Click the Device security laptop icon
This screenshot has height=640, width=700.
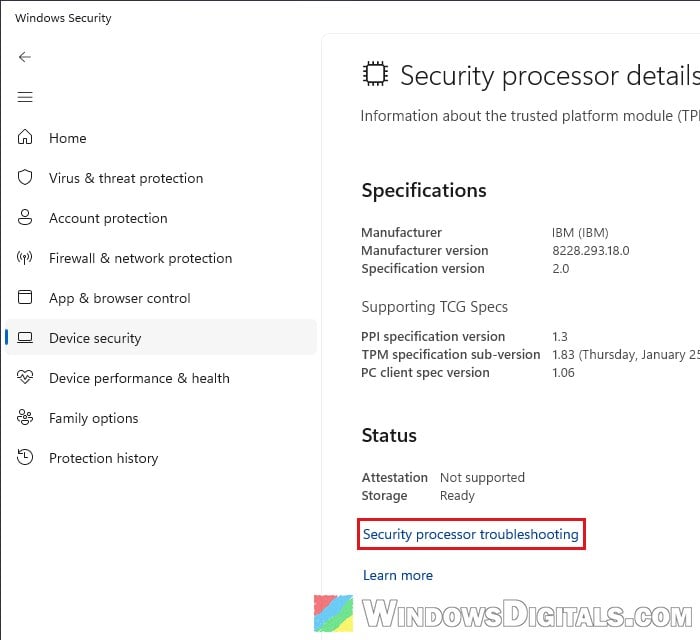pyautogui.click(x=25, y=337)
